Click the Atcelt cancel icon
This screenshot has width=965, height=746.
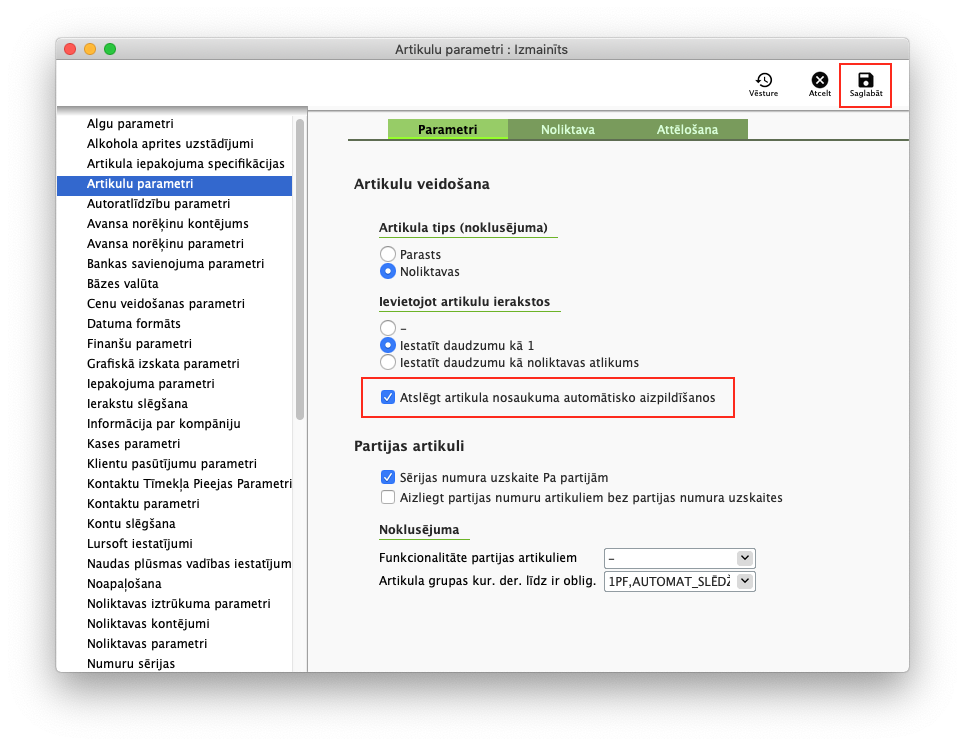(820, 81)
